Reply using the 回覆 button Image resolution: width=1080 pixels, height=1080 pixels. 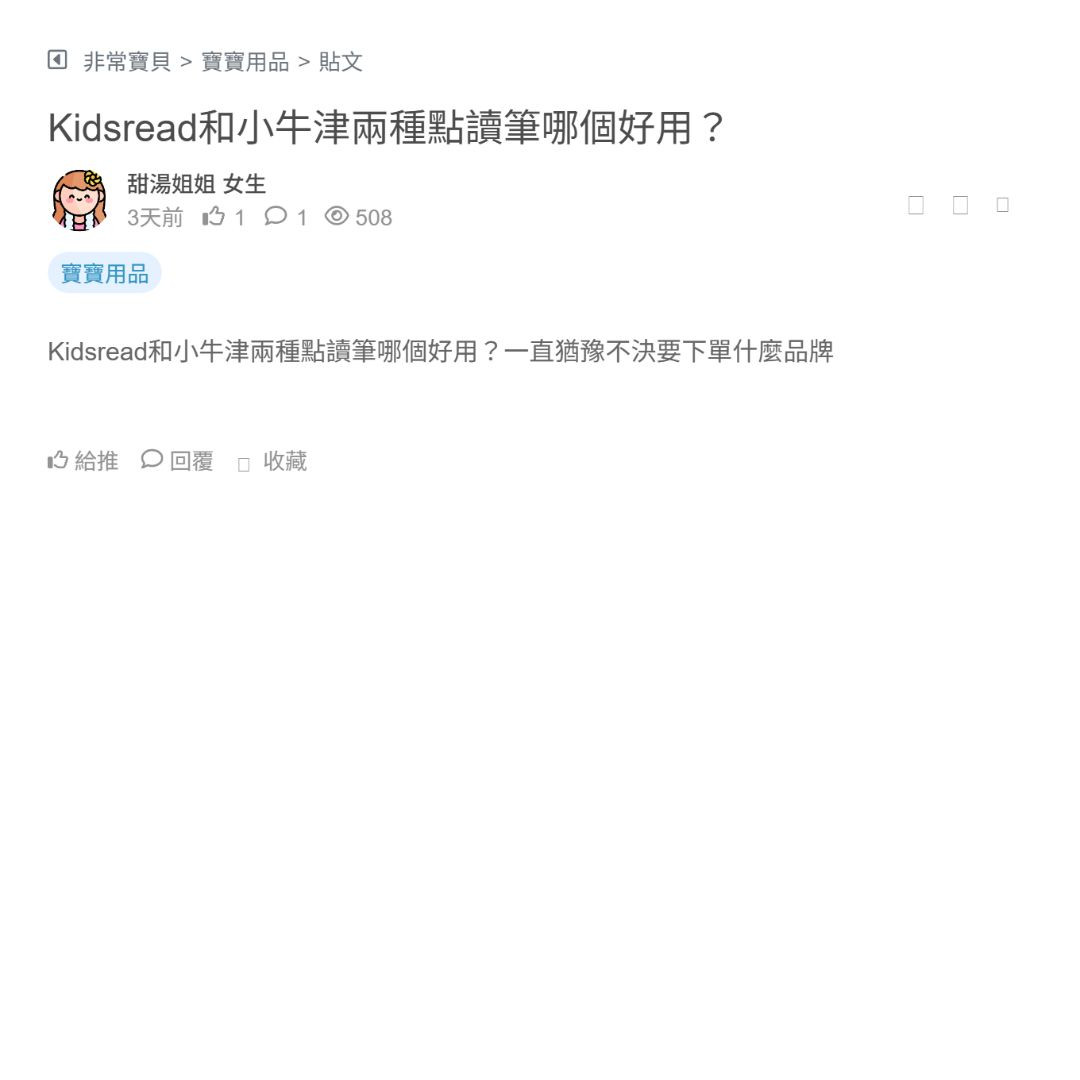pos(177,461)
